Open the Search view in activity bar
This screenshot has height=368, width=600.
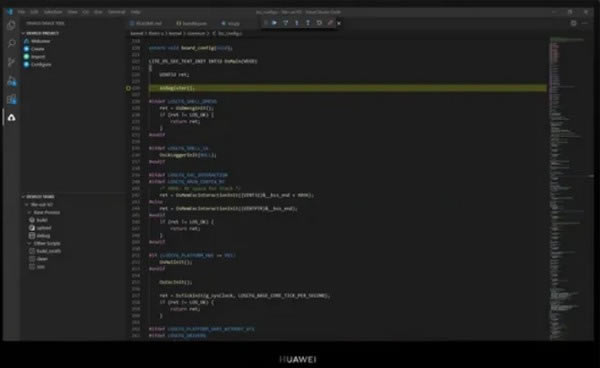coord(11,44)
